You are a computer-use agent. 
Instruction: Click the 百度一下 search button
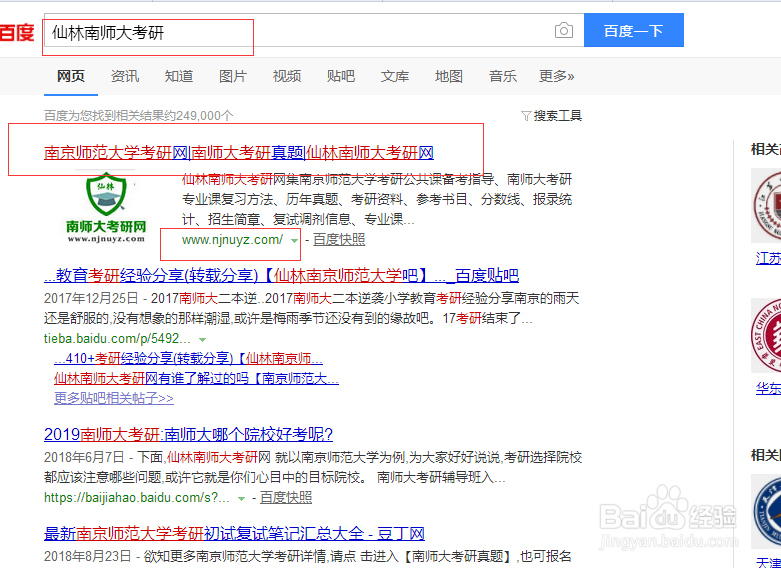634,30
